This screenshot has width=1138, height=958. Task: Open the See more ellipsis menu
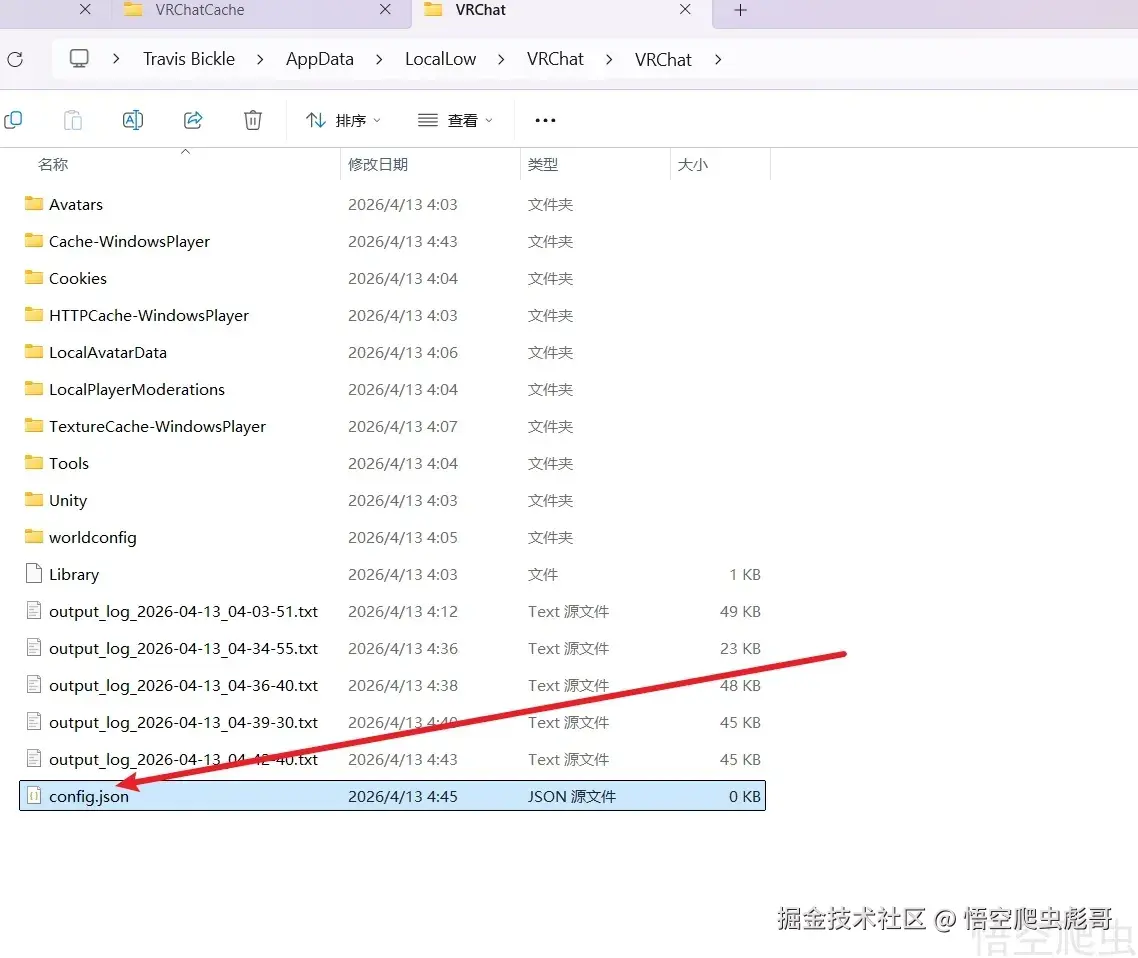tap(545, 120)
